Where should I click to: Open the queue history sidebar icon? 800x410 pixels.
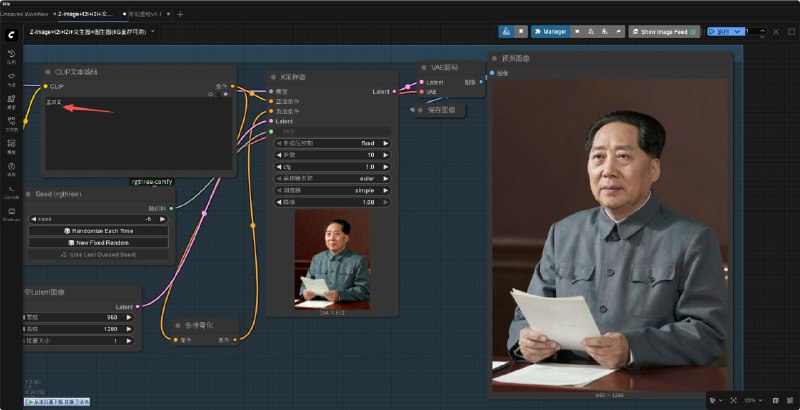coord(11,54)
